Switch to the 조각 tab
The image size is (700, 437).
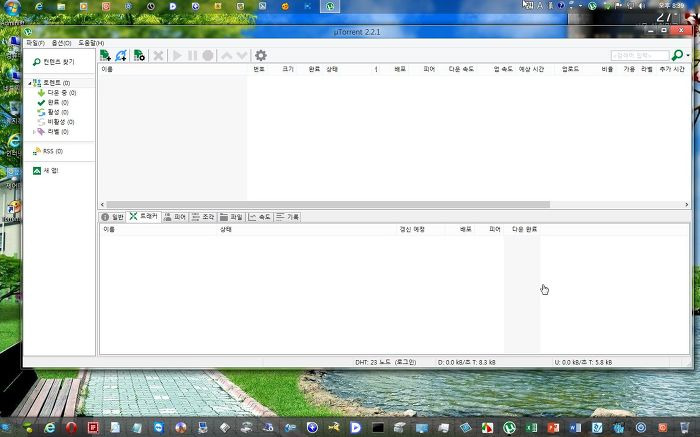203,217
